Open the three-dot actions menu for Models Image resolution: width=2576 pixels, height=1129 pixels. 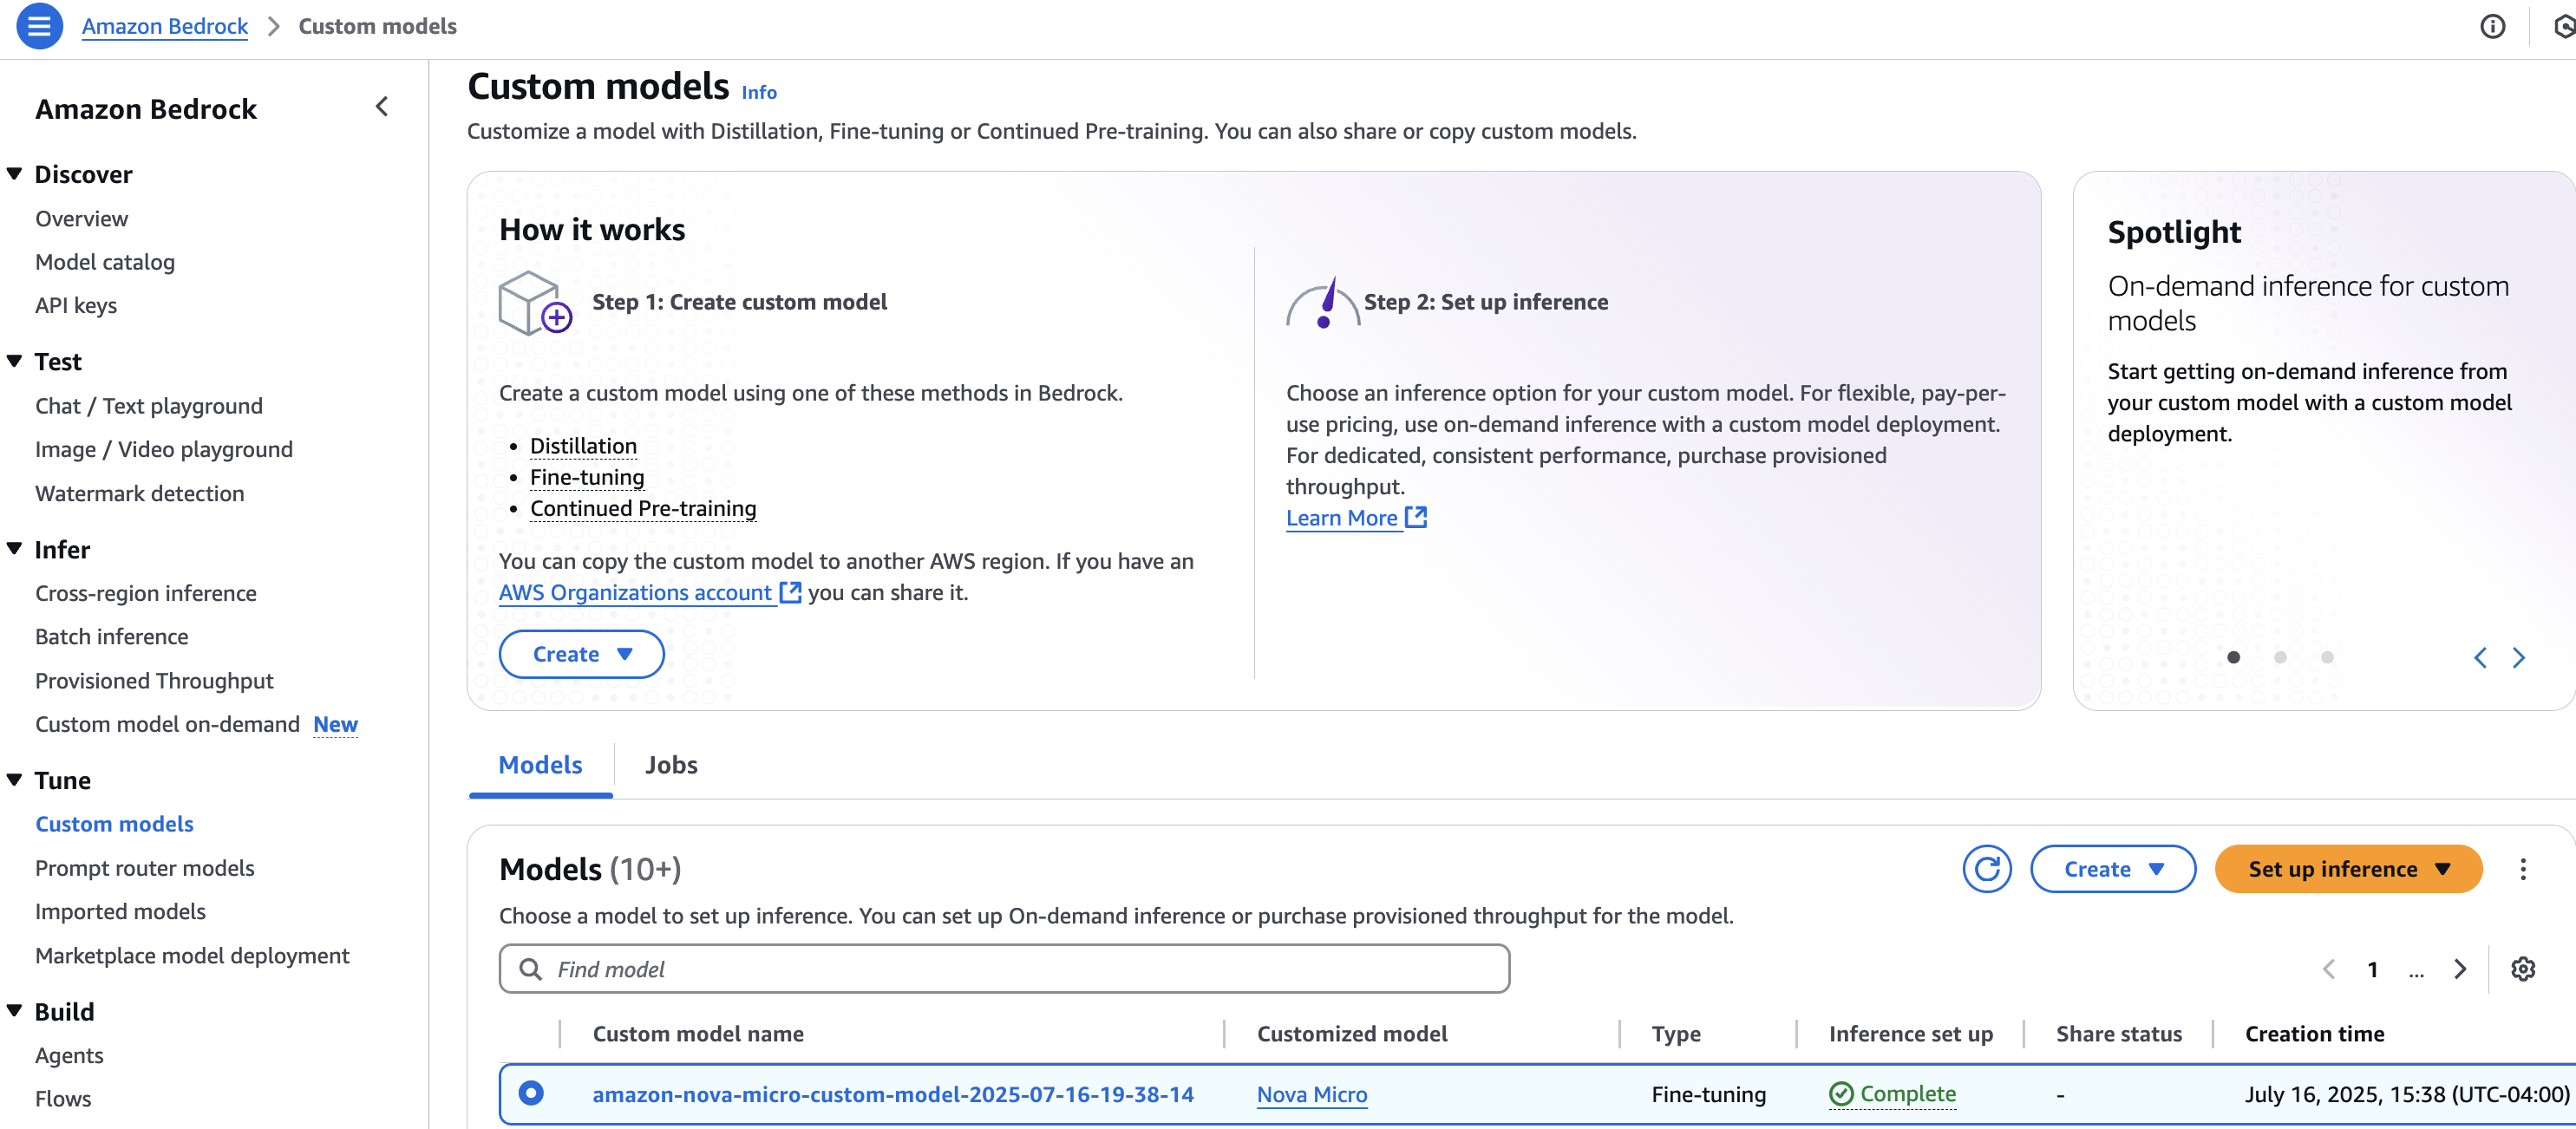[2522, 868]
